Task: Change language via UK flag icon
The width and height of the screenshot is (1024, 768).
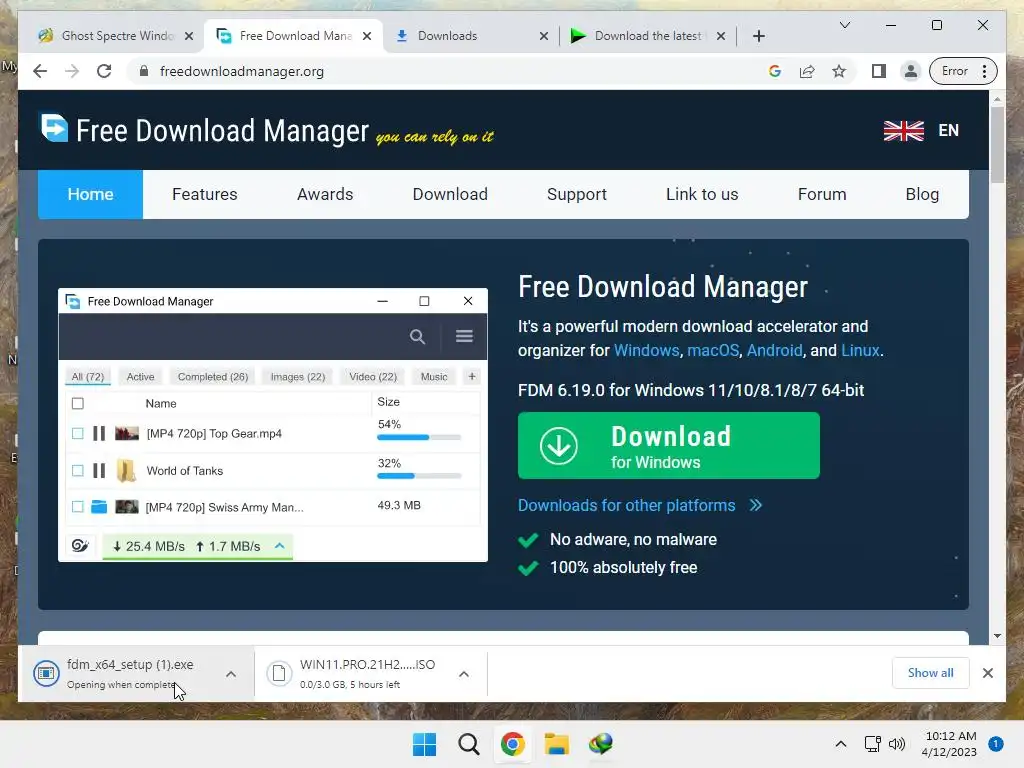Action: coord(903,131)
